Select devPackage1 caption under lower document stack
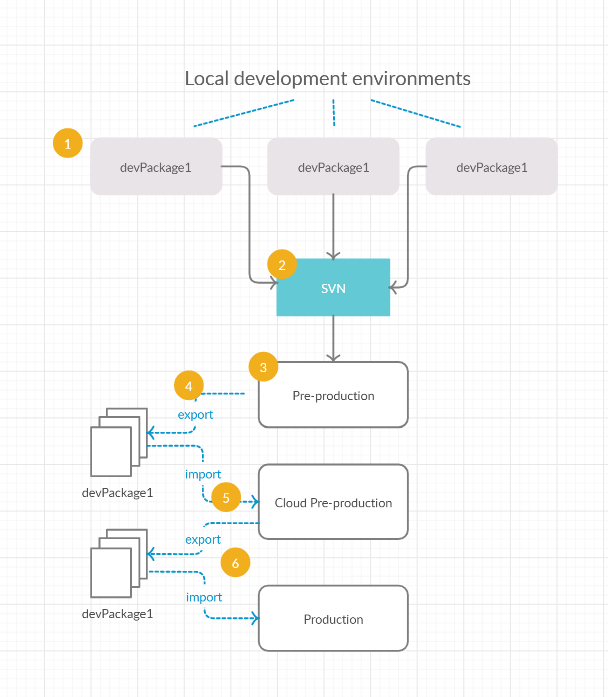The image size is (608, 697). (117, 614)
